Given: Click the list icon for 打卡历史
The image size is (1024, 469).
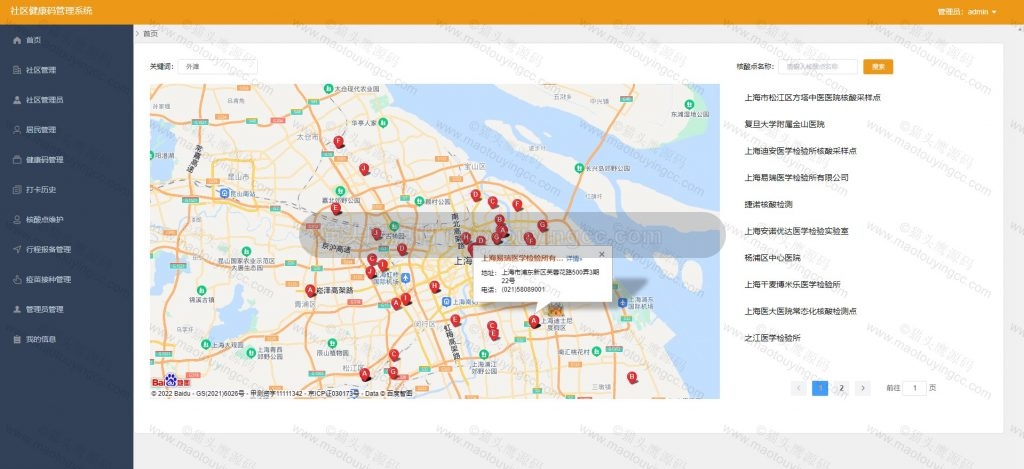Looking at the screenshot, I should point(17,190).
